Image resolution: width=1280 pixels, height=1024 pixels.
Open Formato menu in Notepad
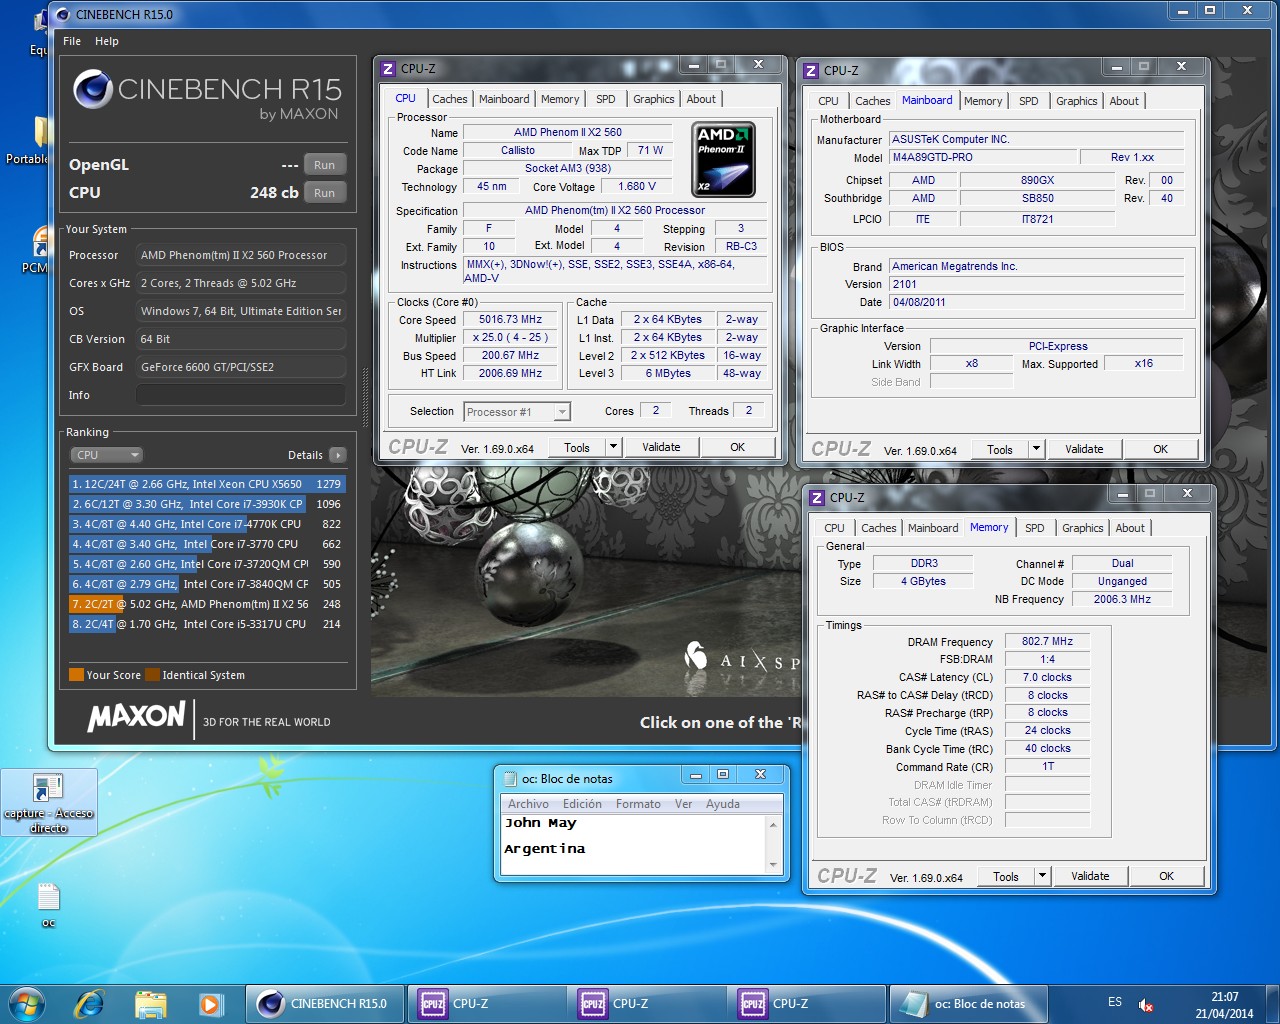(x=638, y=804)
